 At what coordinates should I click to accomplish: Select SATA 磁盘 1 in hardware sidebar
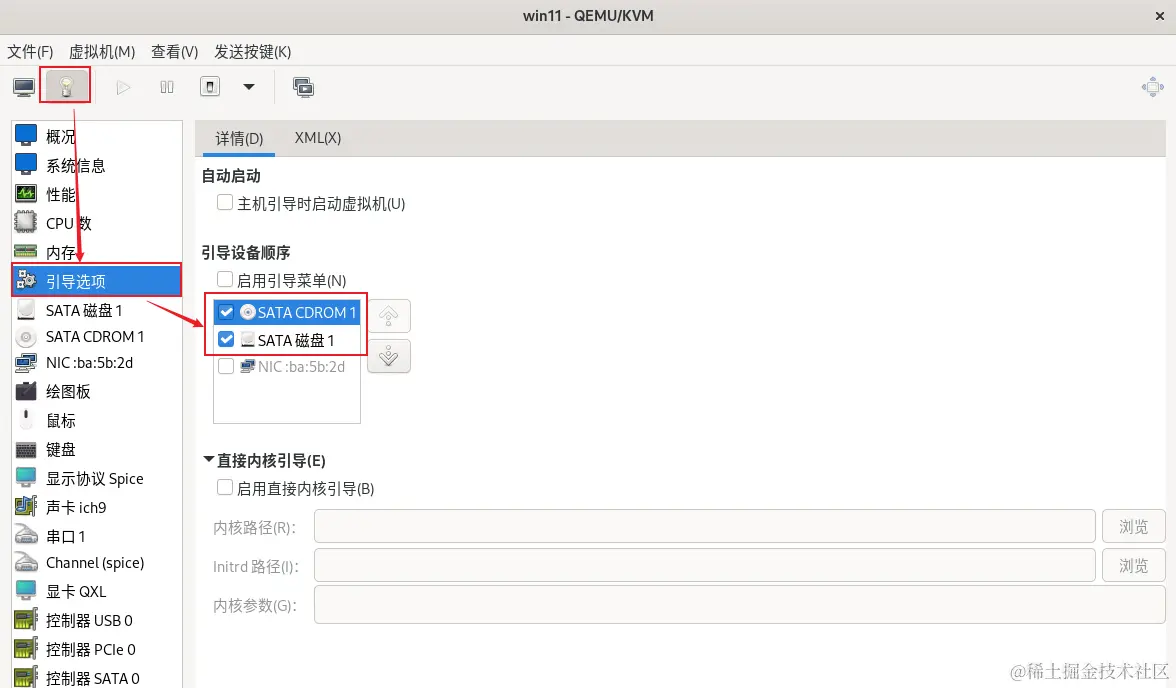click(x=97, y=310)
